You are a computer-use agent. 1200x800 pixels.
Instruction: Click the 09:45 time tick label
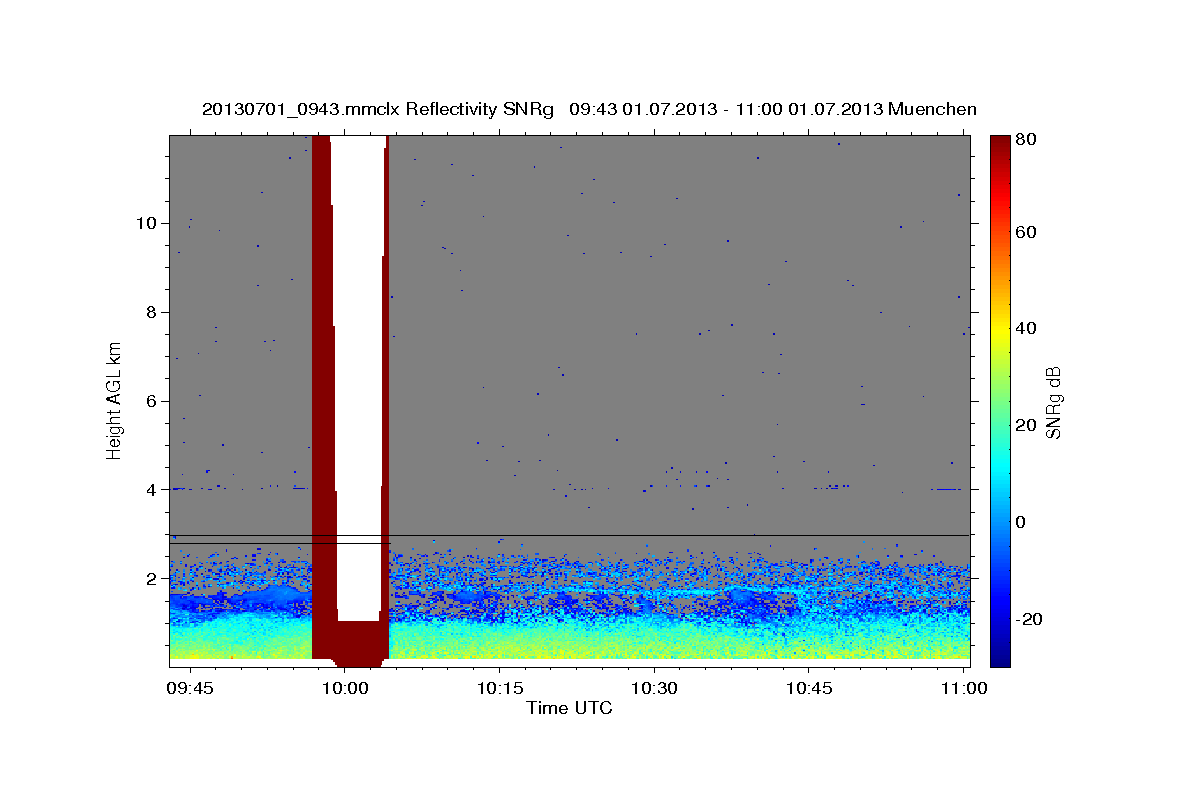tap(190, 688)
